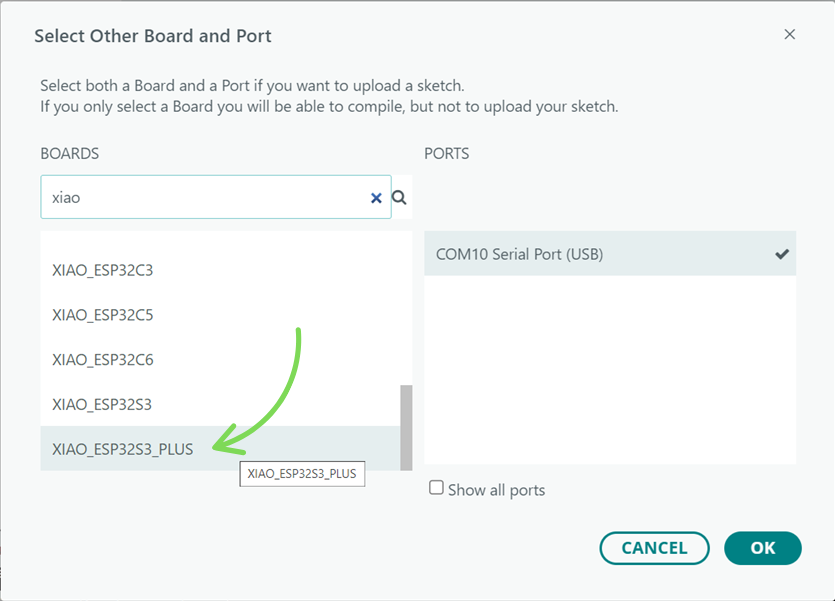Click the BOARDS section heading
Image resolution: width=835 pixels, height=601 pixels.
point(69,154)
